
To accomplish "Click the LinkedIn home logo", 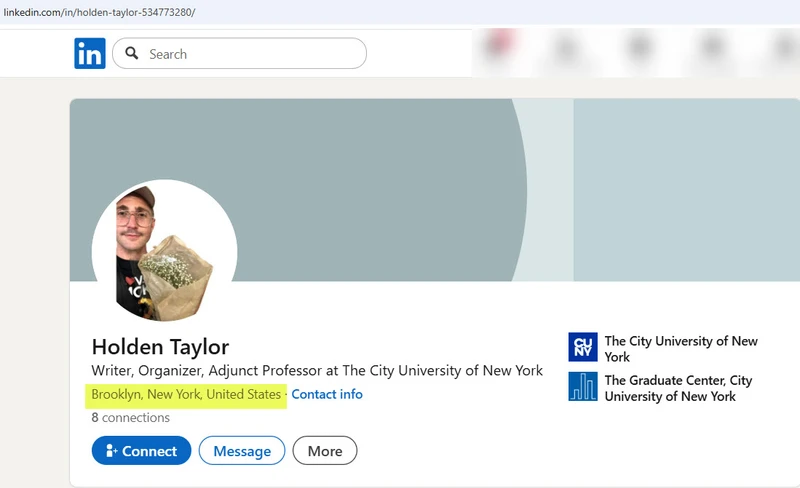I will (90, 53).
